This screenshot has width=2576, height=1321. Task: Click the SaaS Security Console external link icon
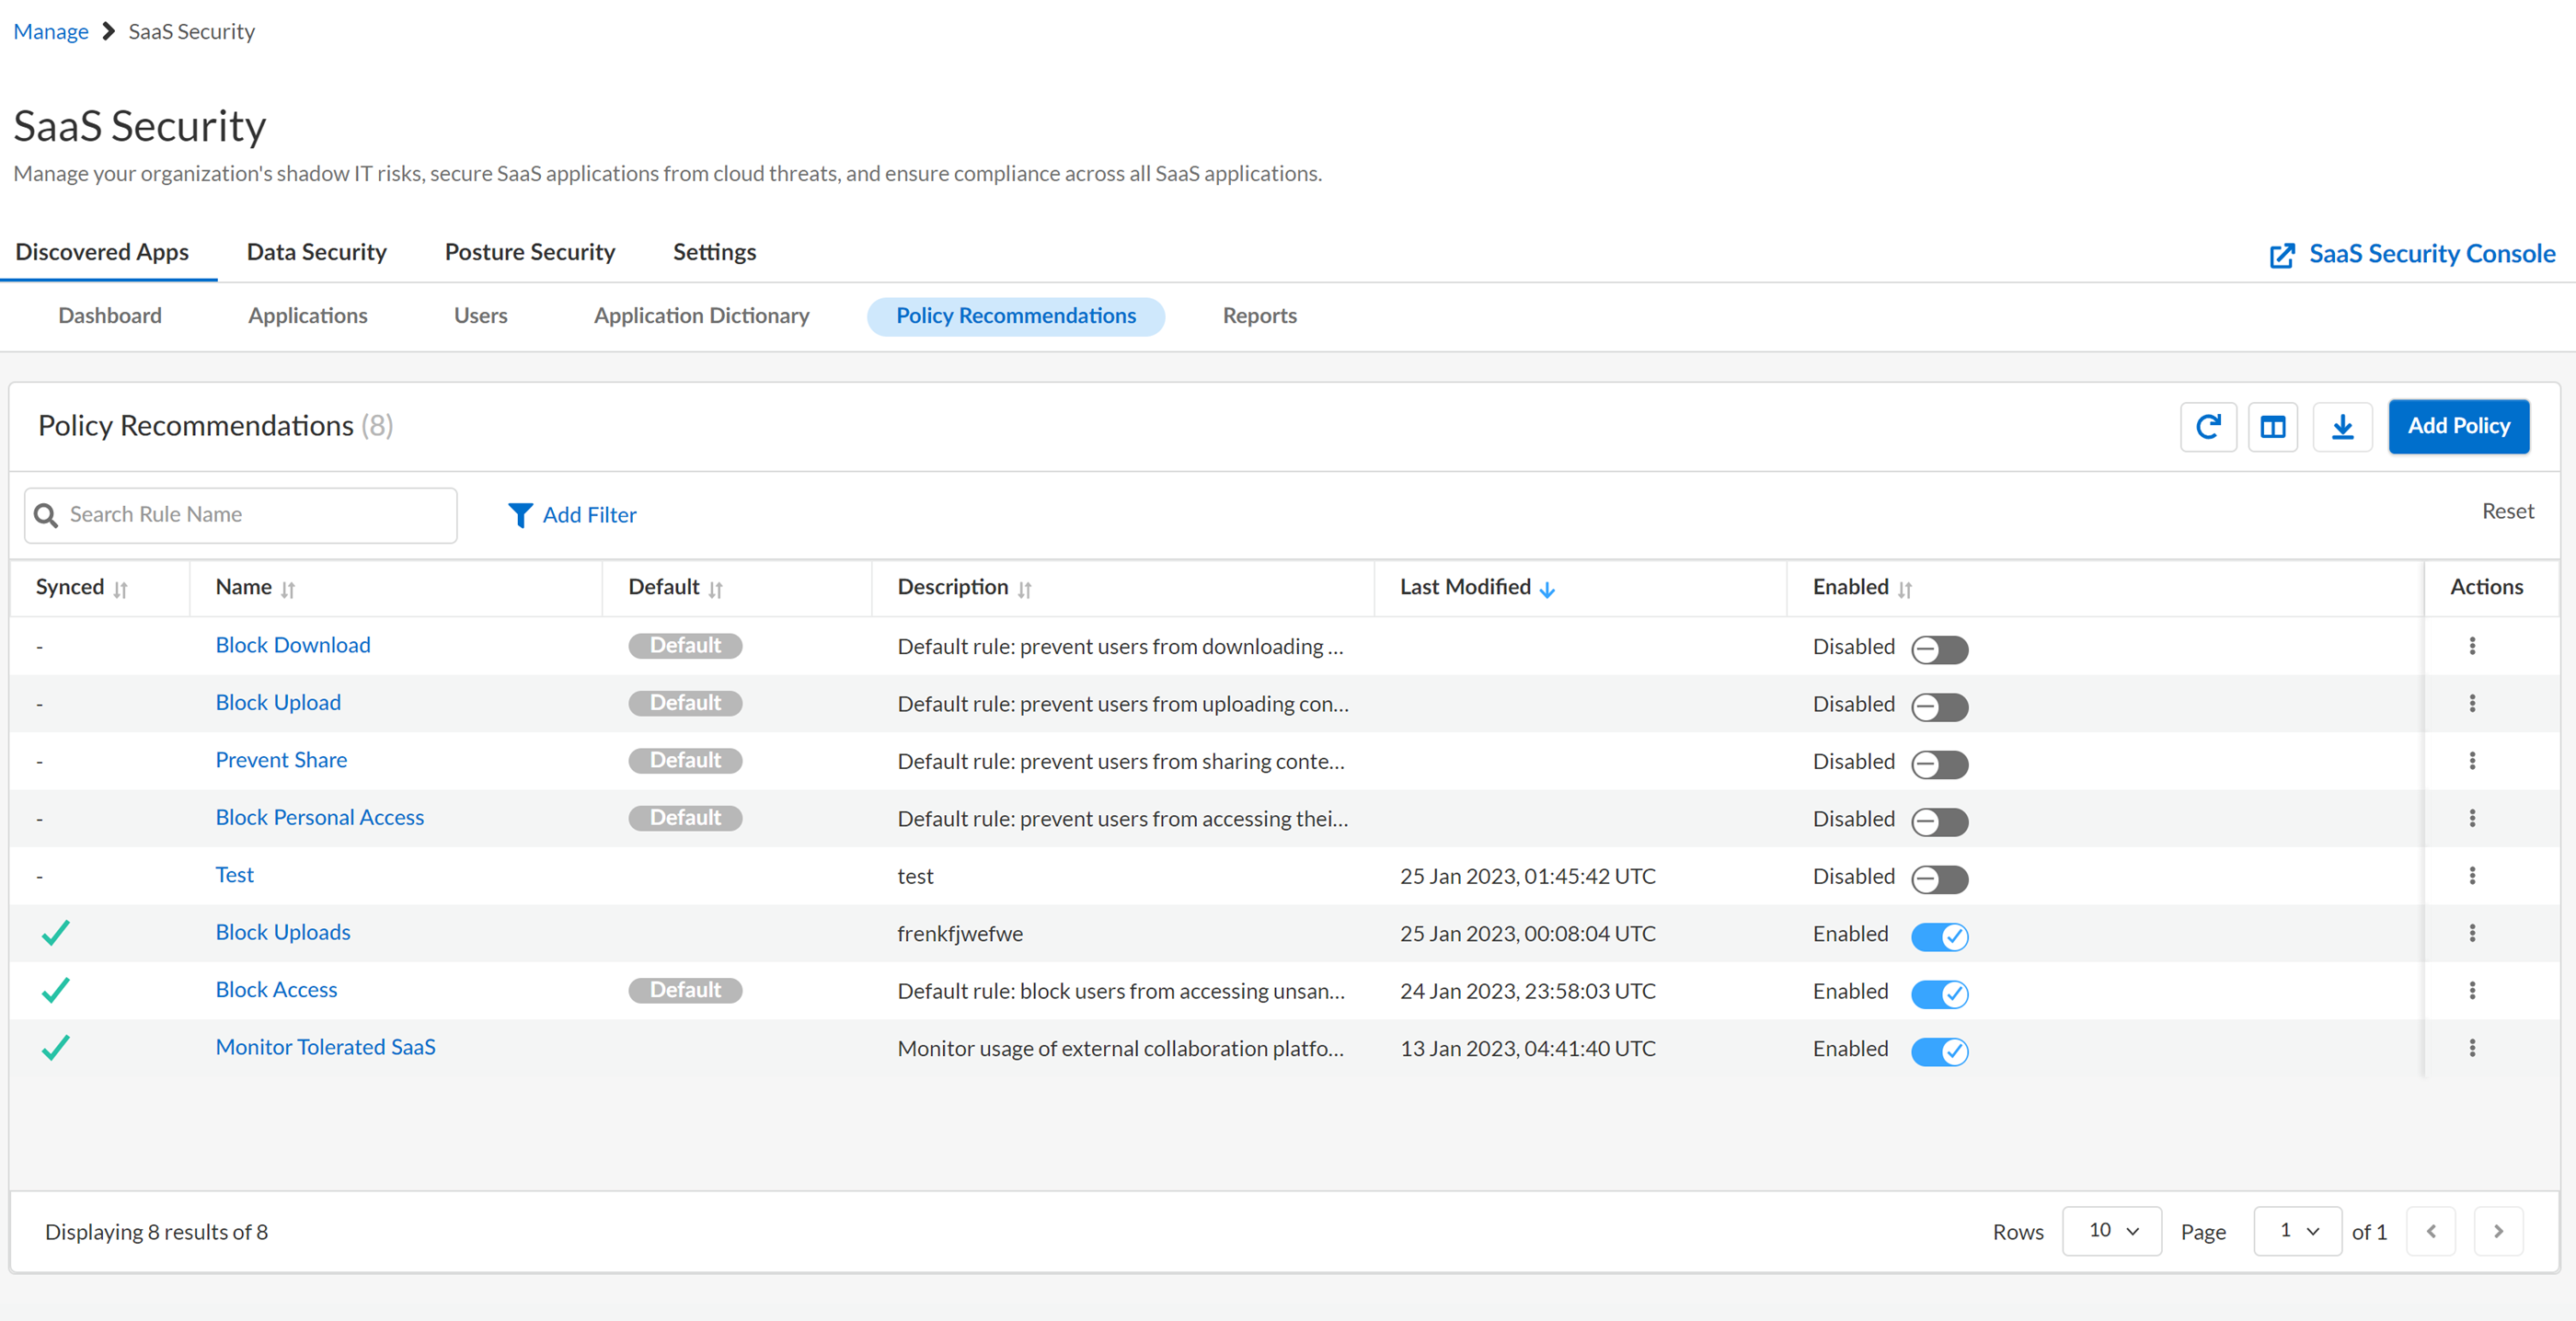coord(2282,255)
